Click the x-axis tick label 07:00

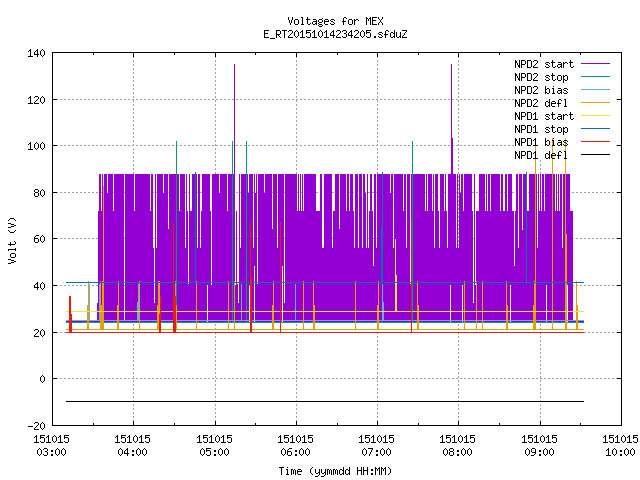coord(376,452)
